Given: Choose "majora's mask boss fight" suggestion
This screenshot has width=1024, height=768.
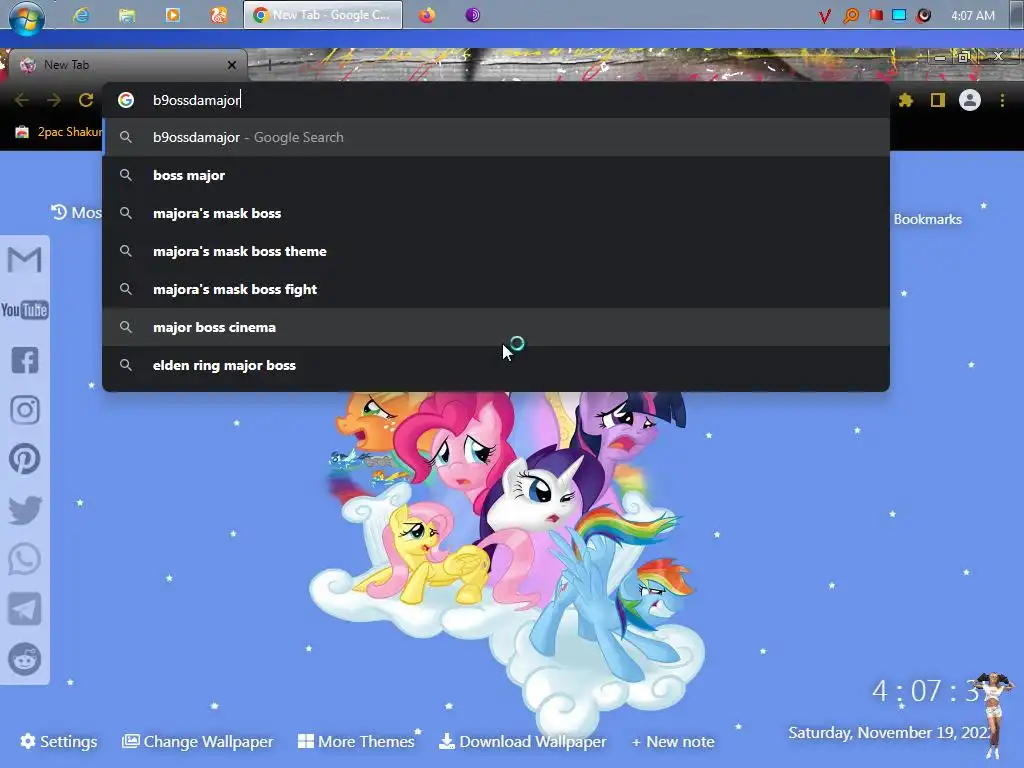Looking at the screenshot, I should 496,289.
